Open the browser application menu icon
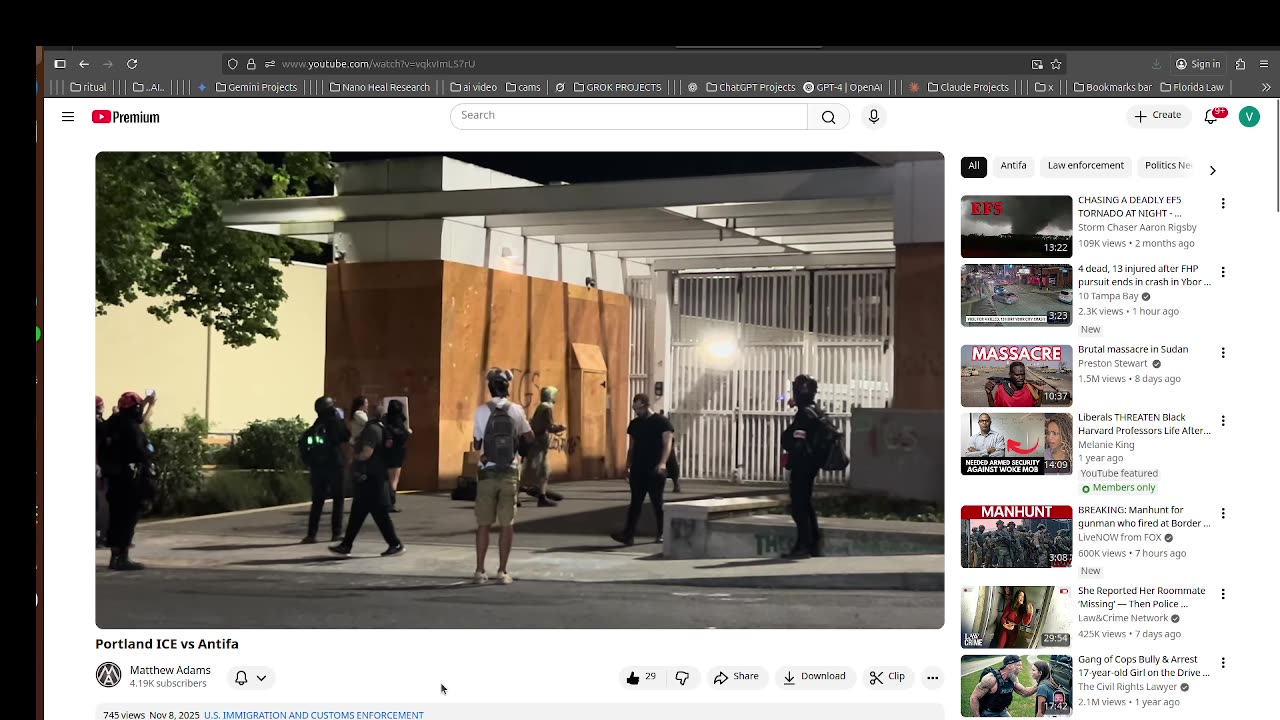 pyautogui.click(x=1265, y=64)
